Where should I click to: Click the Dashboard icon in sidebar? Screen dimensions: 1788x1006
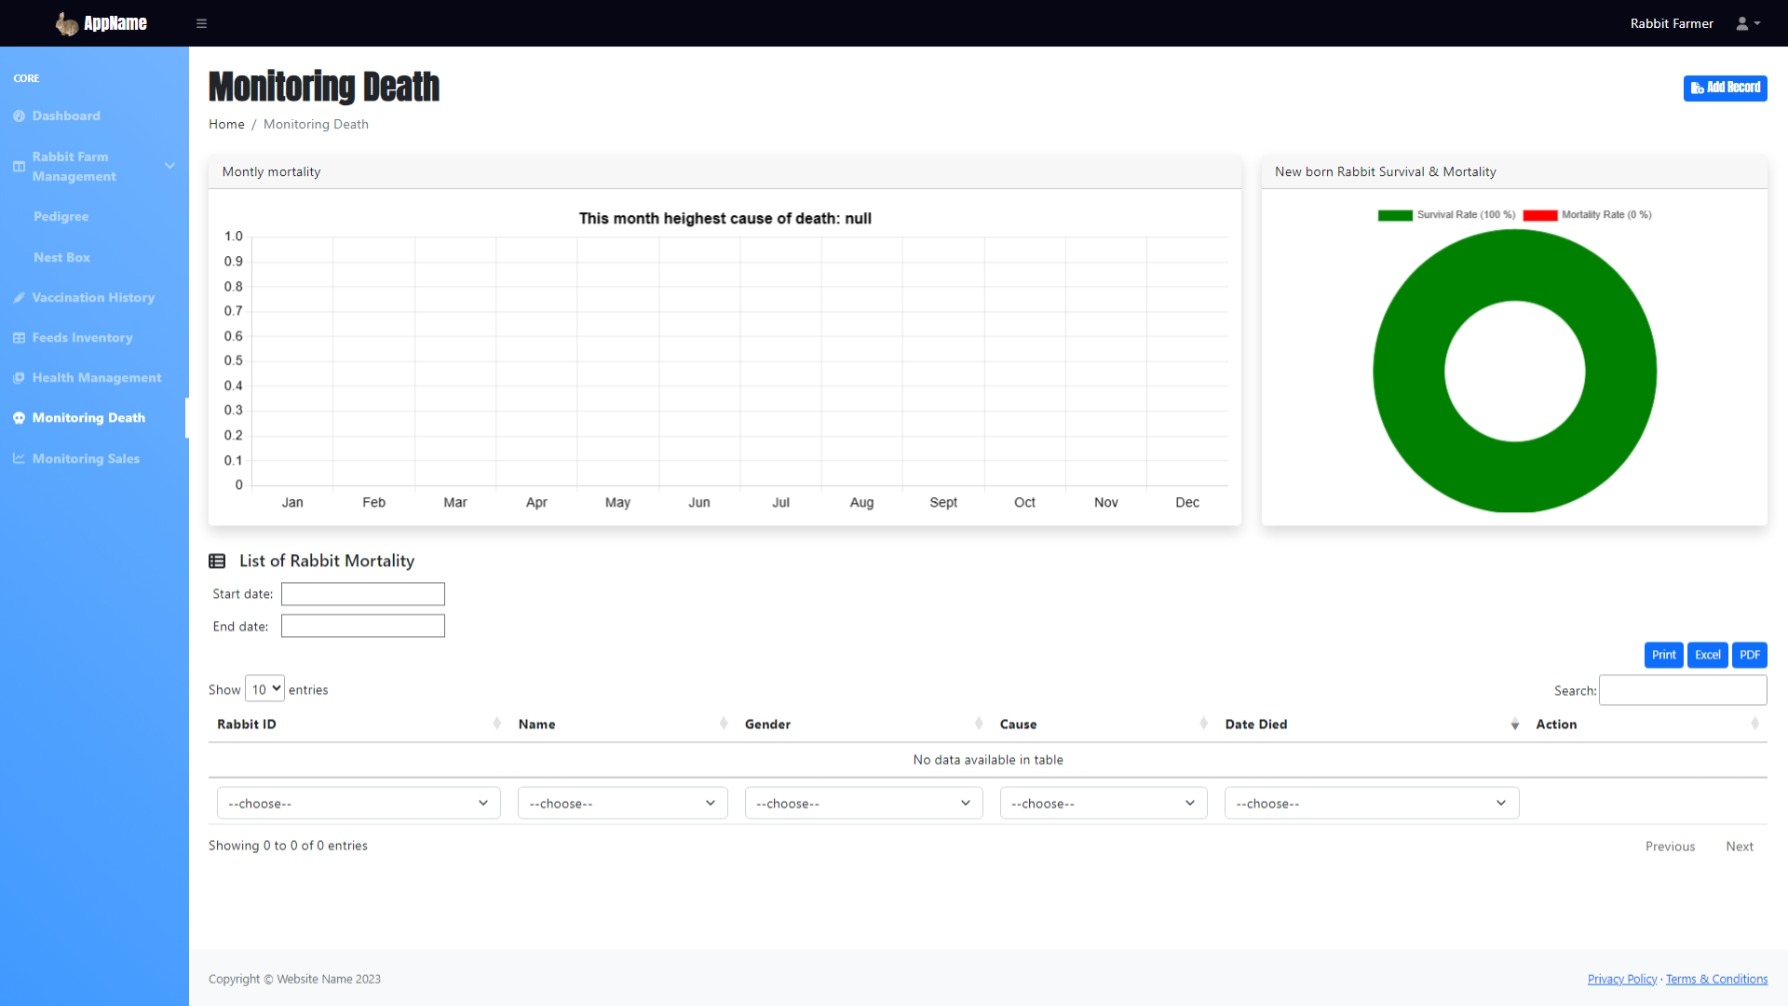[x=19, y=116]
